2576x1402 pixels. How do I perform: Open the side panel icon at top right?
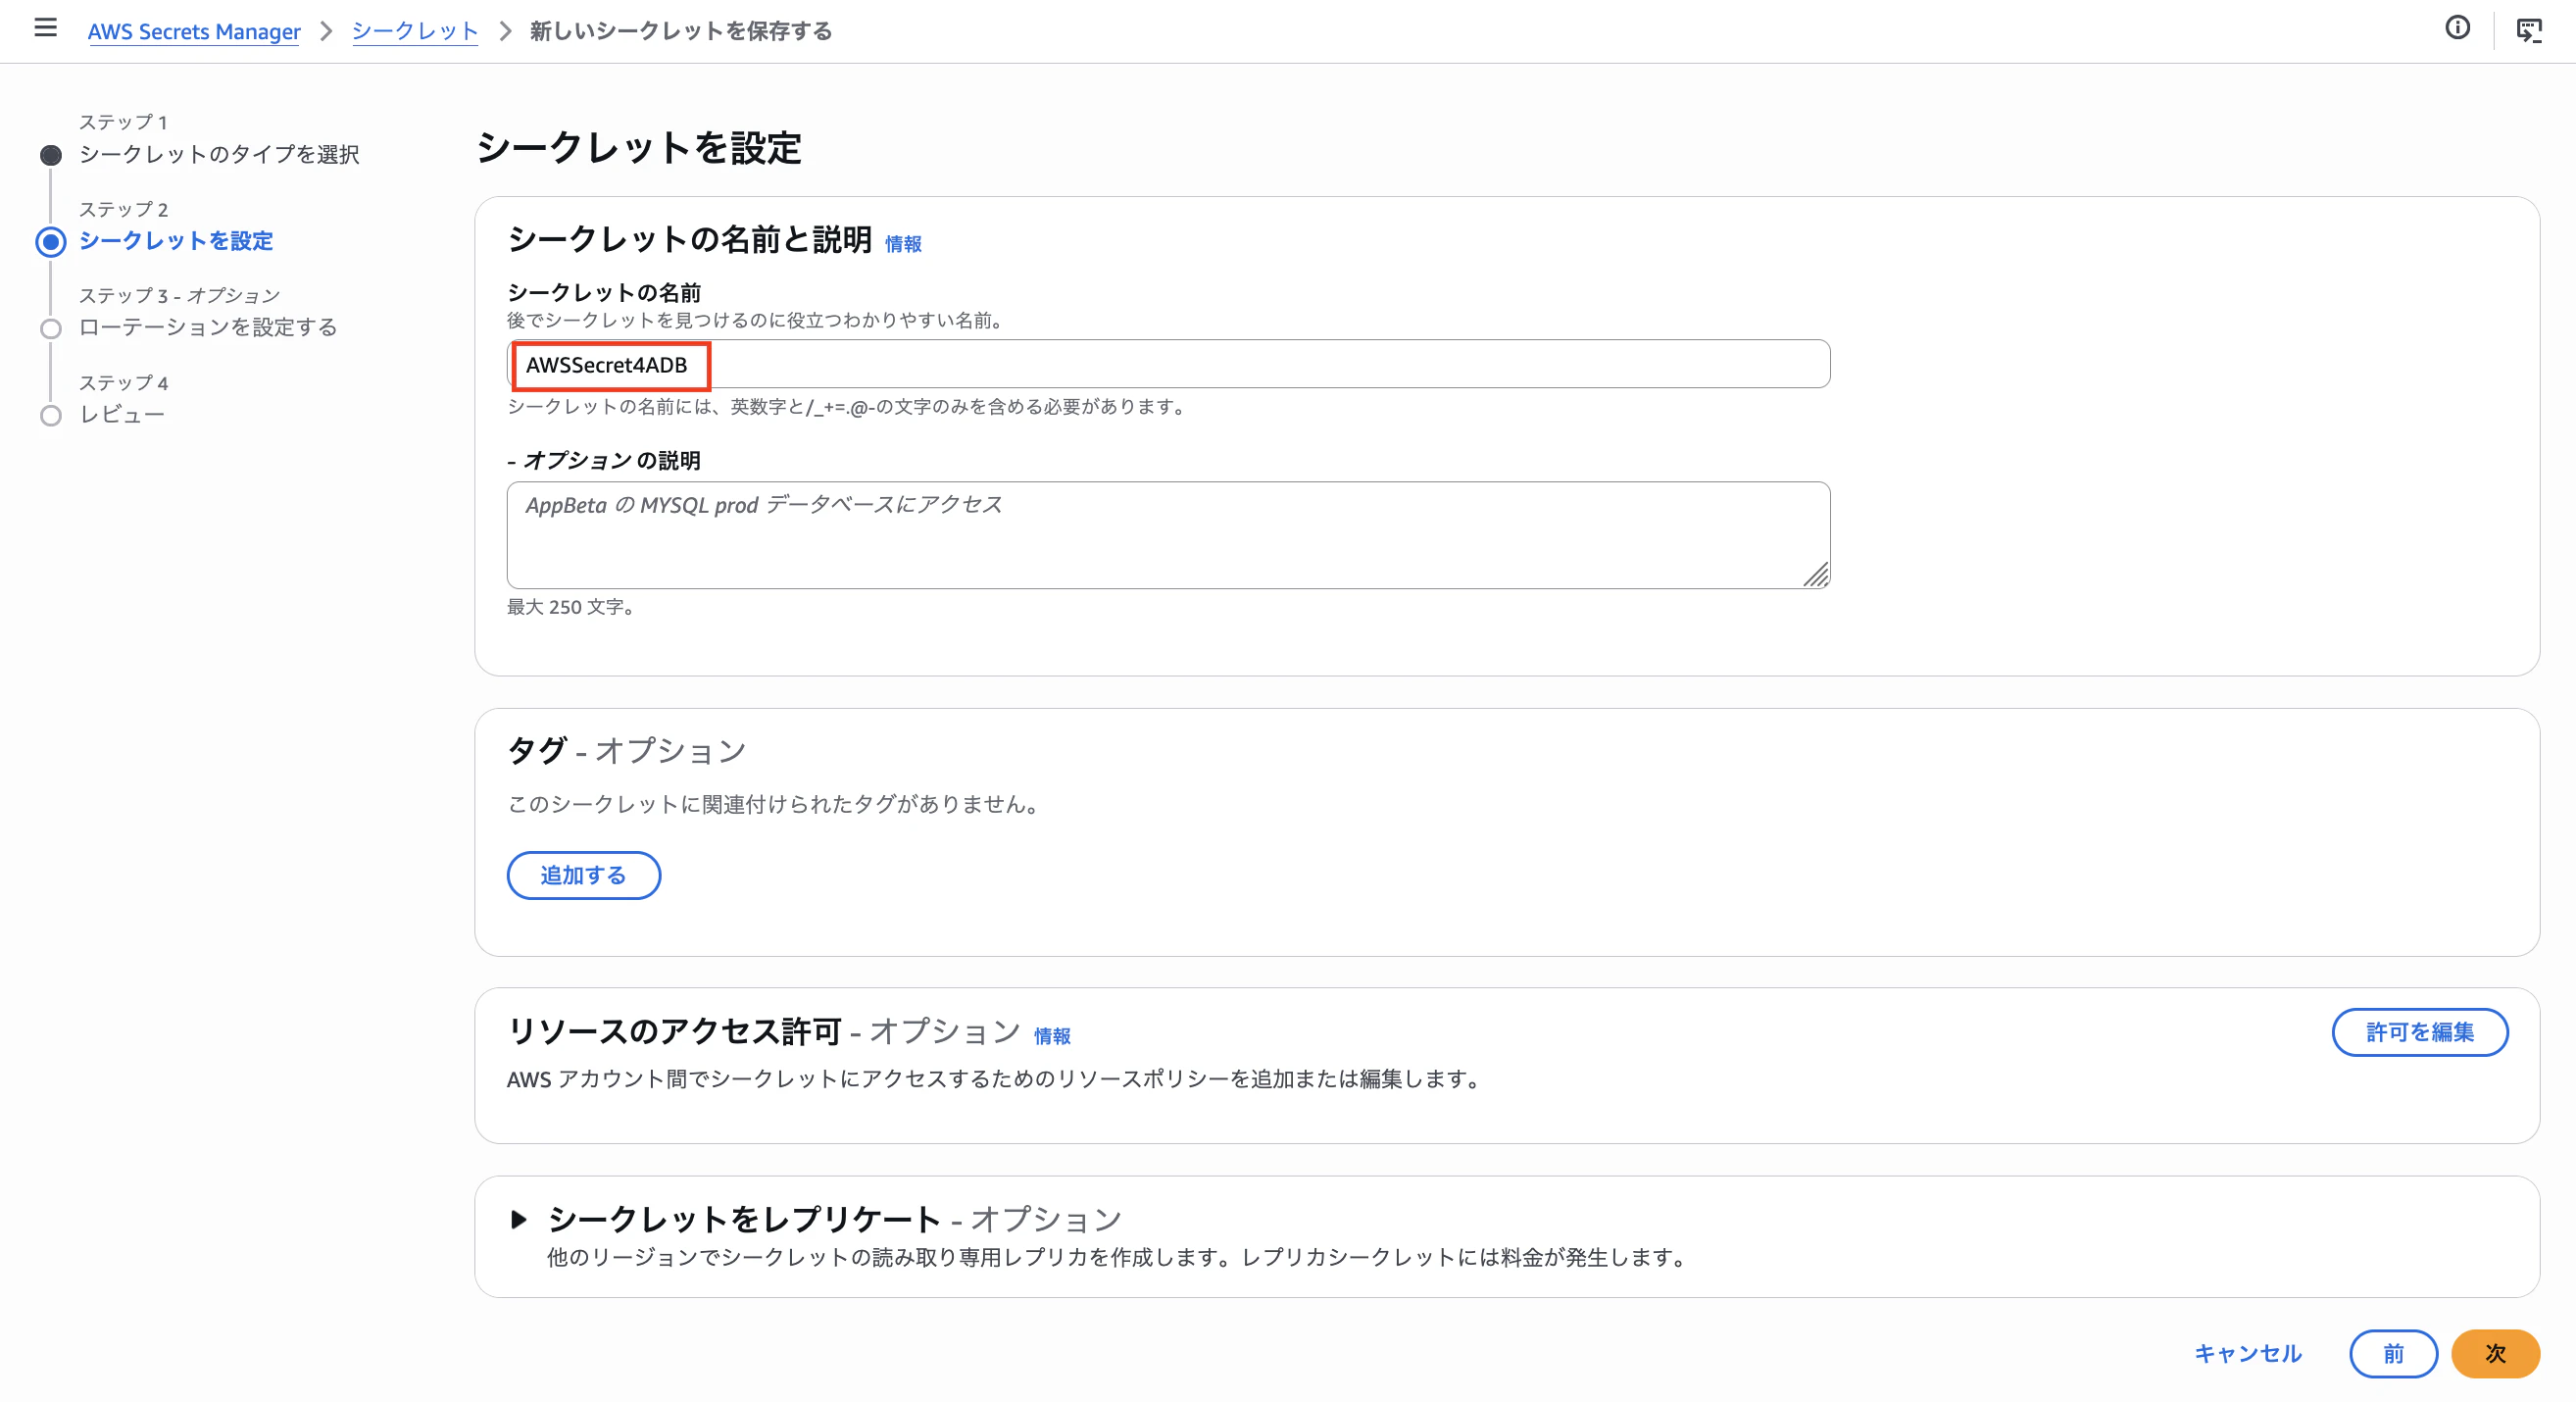point(2531,31)
